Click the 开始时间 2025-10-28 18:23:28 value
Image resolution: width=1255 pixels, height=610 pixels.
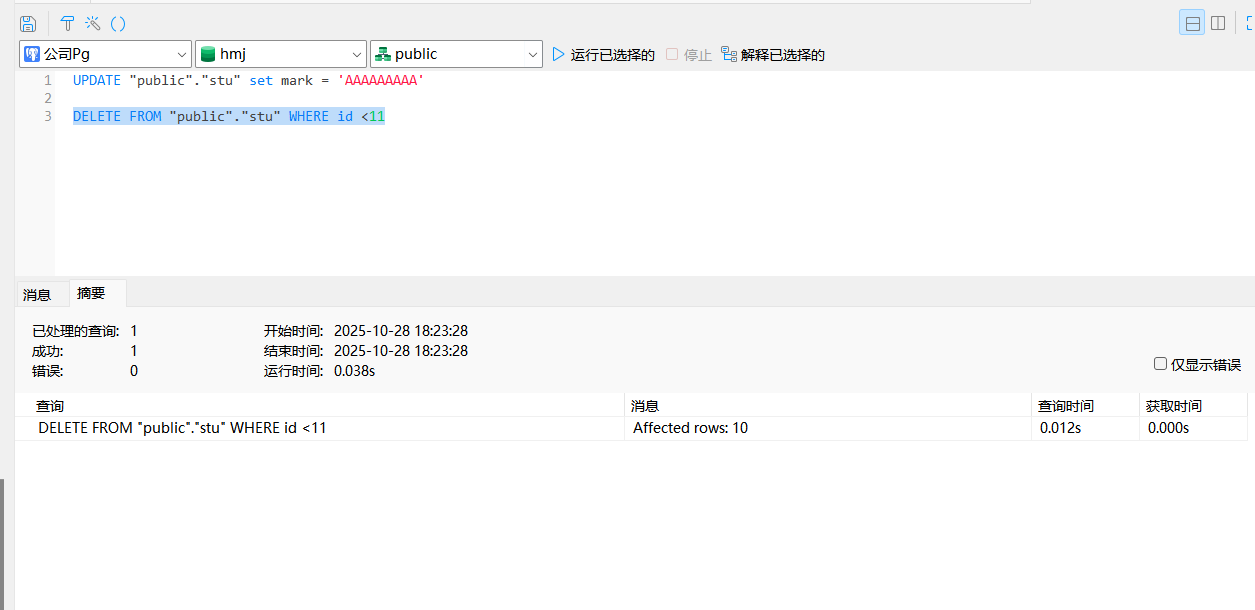[401, 331]
